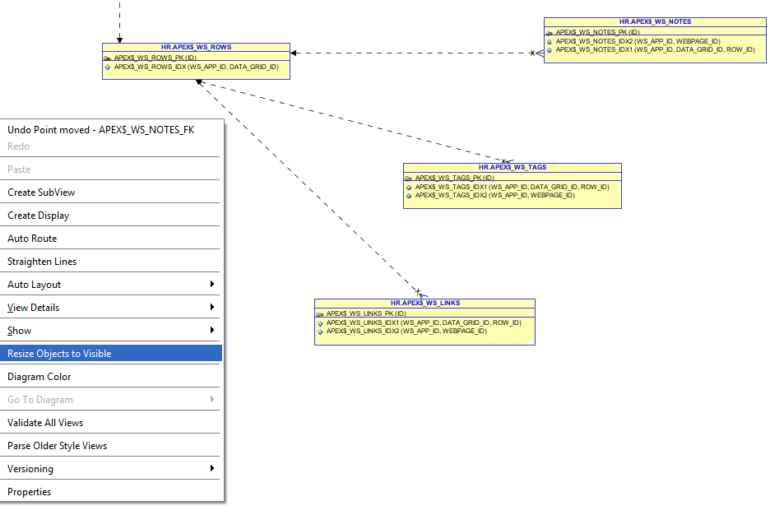Screen dimensions: 770x515
Task: Select the HR.APEX$_WS_ROWS table title
Action: click(196, 47)
